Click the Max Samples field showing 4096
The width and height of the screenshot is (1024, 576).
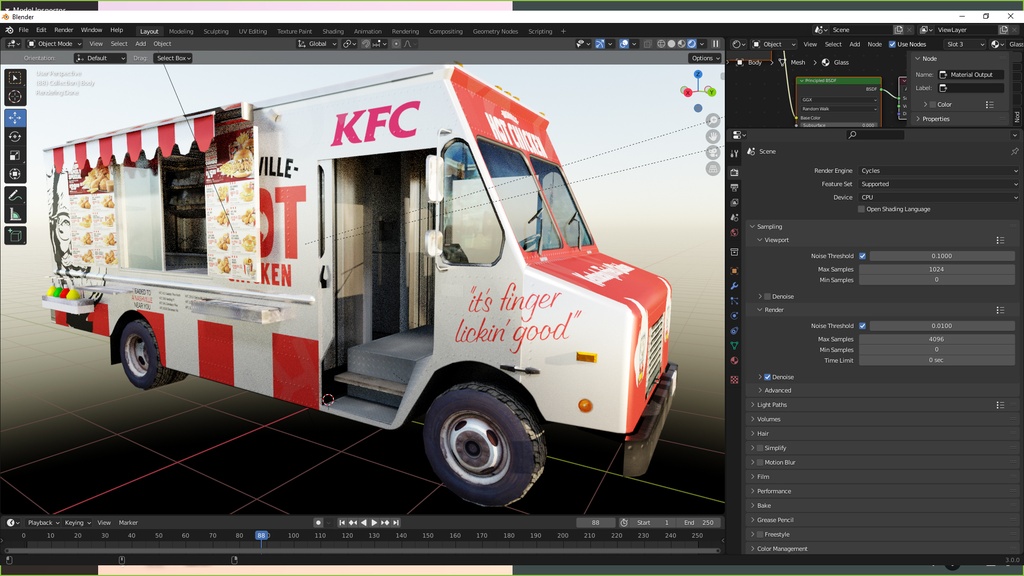coord(936,338)
